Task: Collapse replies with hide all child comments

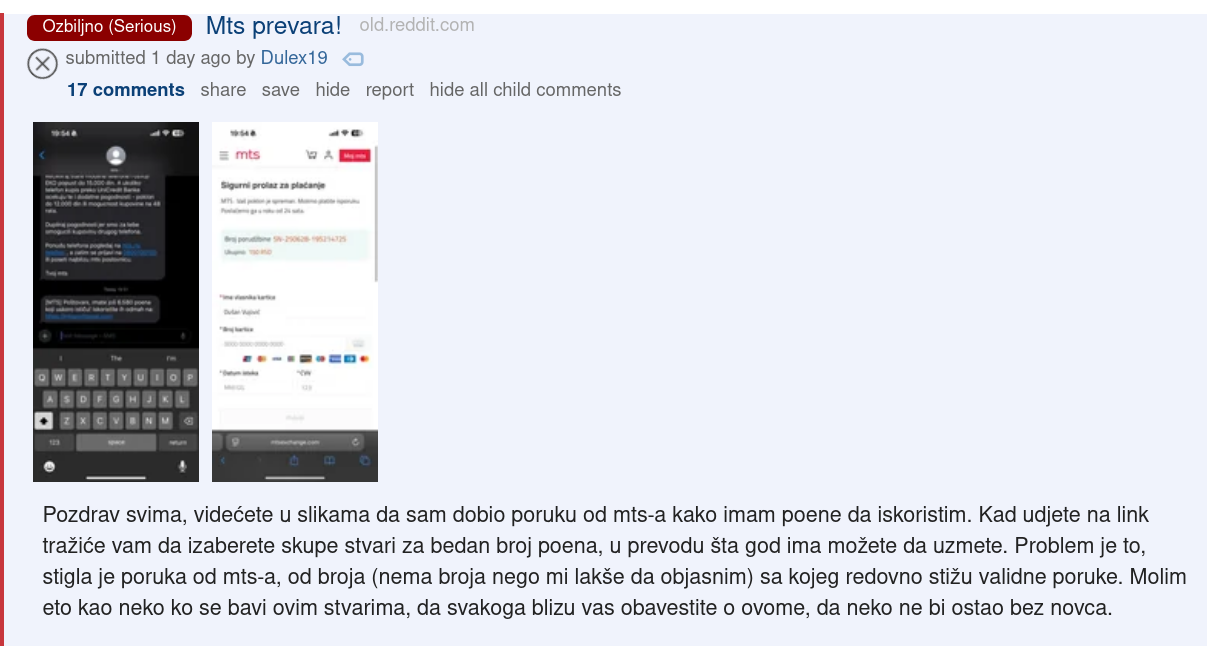Action: 525,90
